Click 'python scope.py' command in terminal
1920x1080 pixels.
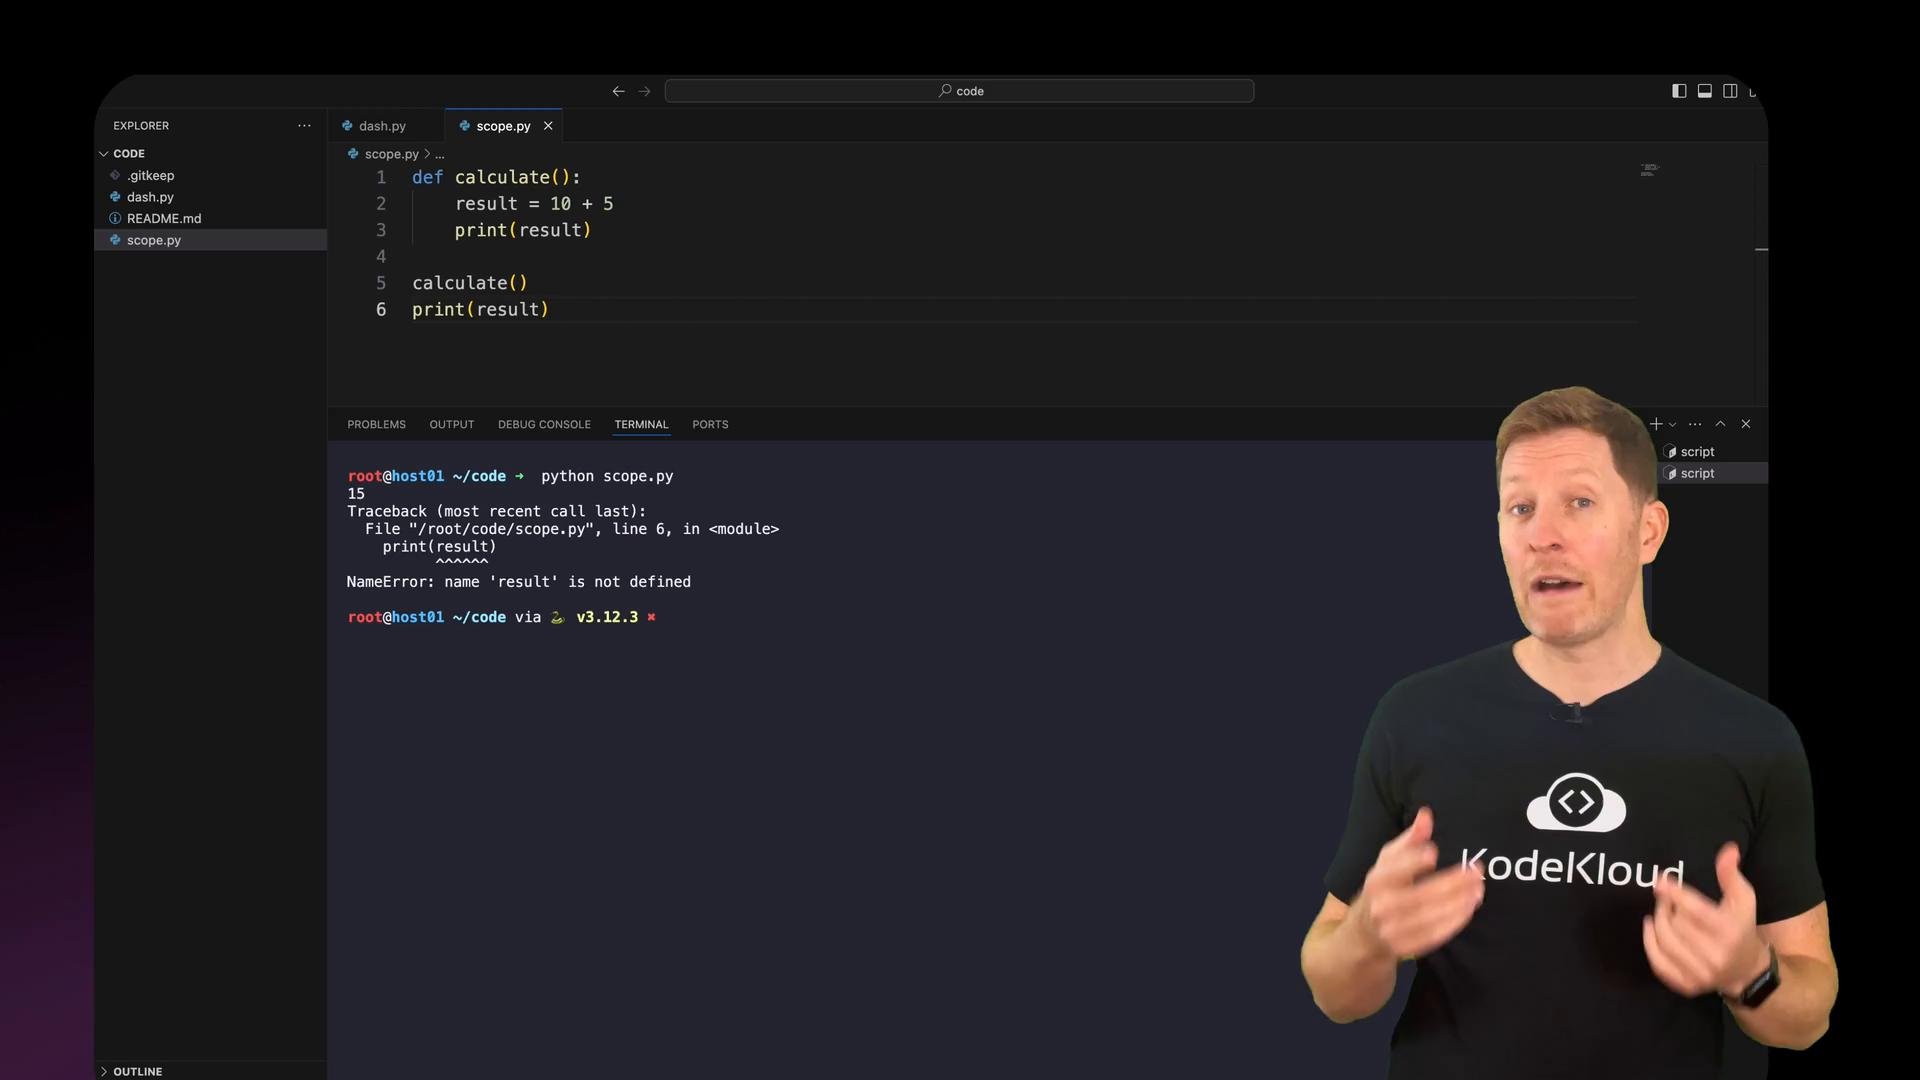[x=607, y=477]
